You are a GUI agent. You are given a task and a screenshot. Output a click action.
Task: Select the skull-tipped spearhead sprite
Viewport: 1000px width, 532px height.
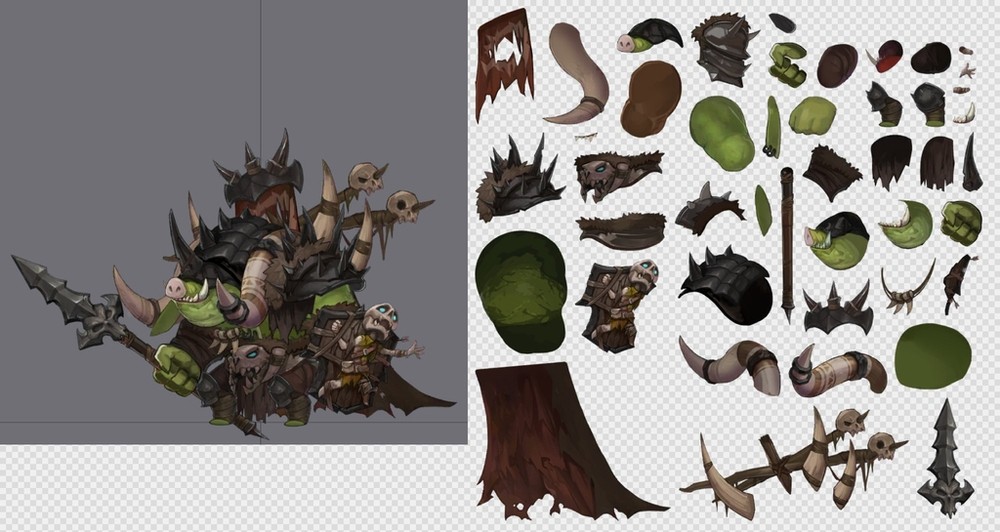945,458
